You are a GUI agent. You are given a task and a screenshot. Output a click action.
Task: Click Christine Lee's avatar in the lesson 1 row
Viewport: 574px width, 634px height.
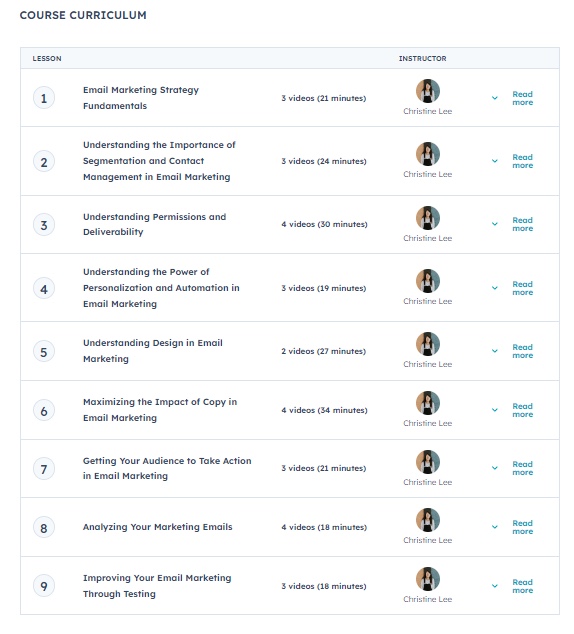428,91
